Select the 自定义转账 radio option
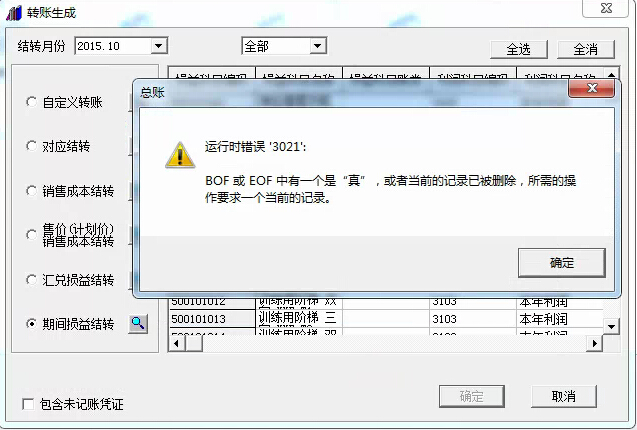 [31, 102]
